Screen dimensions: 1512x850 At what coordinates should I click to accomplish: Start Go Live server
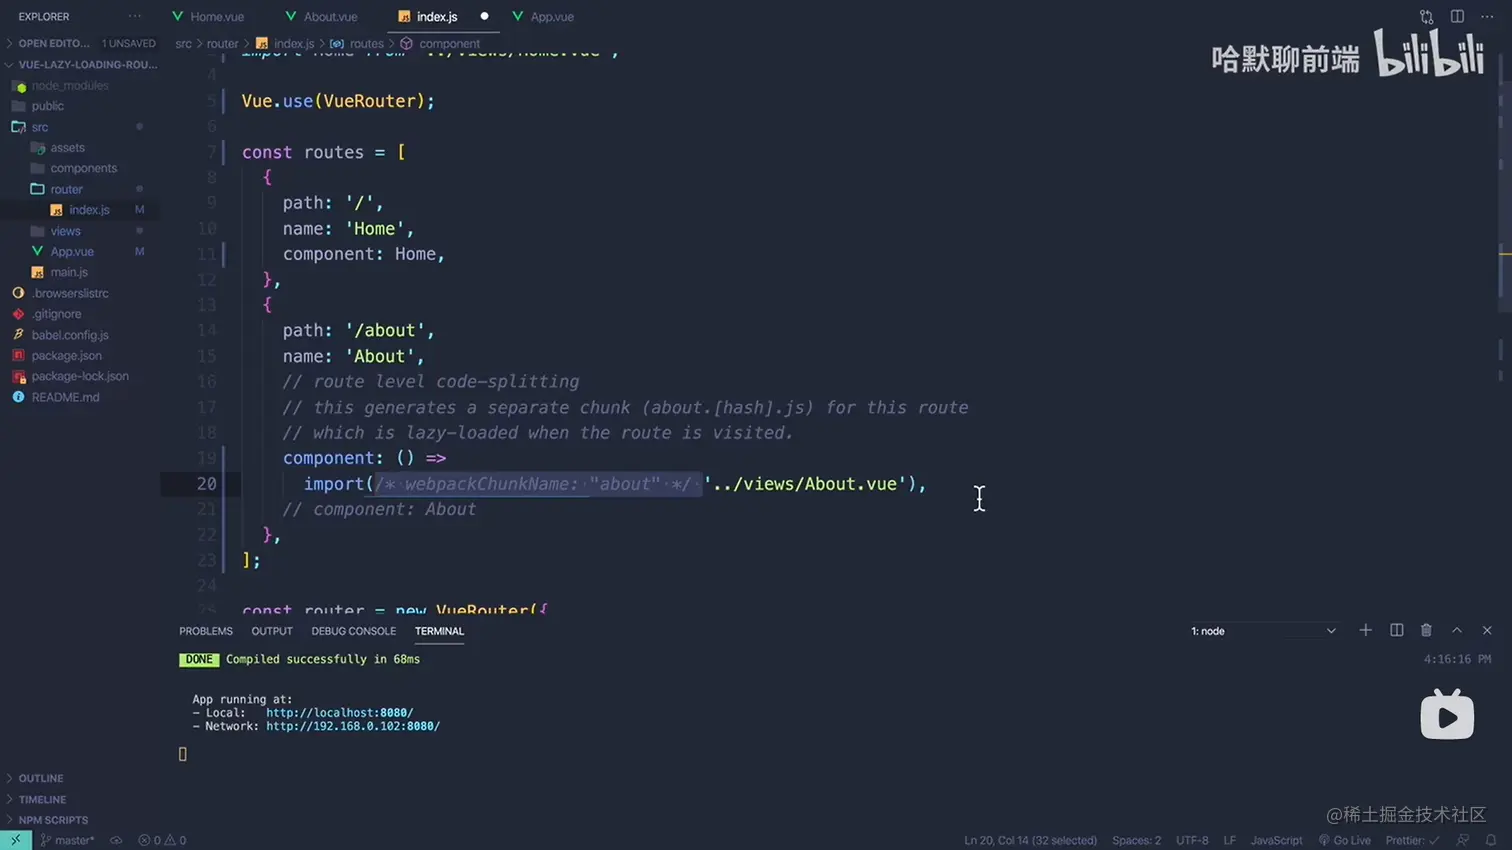(x=1344, y=840)
